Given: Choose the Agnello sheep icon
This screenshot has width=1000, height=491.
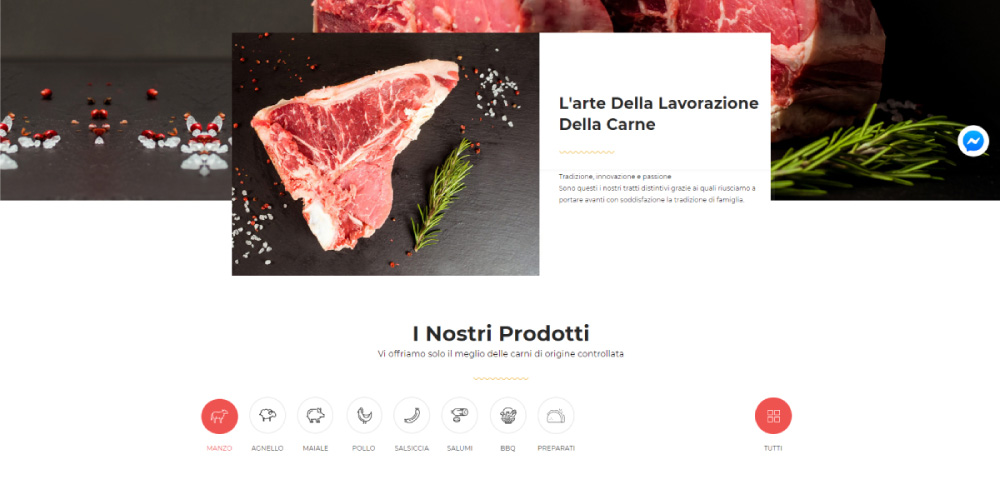Looking at the screenshot, I should [x=267, y=415].
